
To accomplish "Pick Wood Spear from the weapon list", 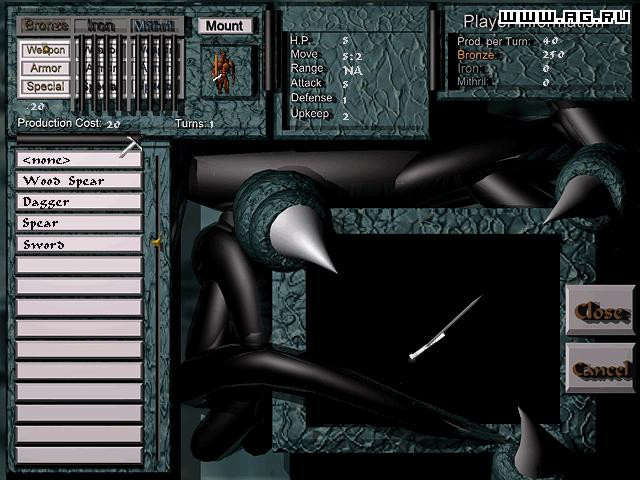I will [x=79, y=181].
